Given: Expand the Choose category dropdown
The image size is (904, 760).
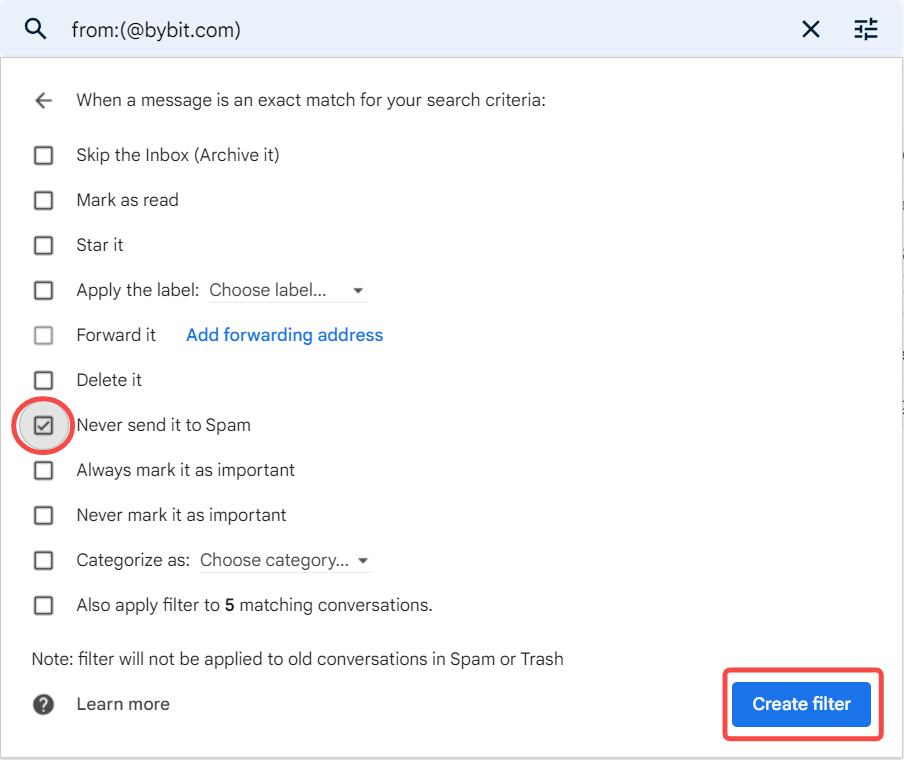Looking at the screenshot, I should 285,561.
